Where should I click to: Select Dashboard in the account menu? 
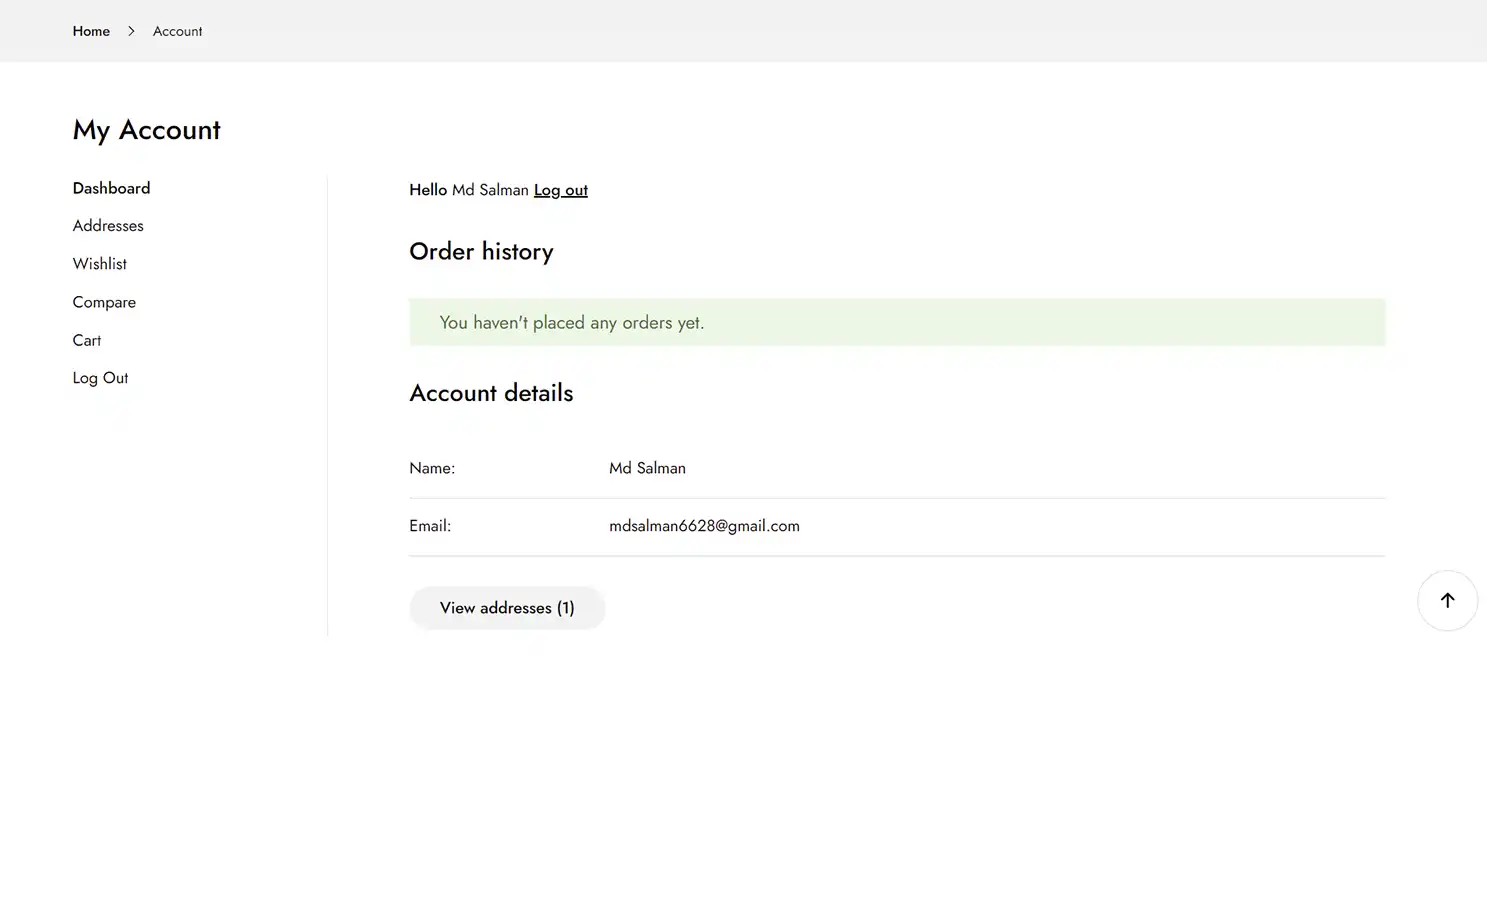click(111, 188)
